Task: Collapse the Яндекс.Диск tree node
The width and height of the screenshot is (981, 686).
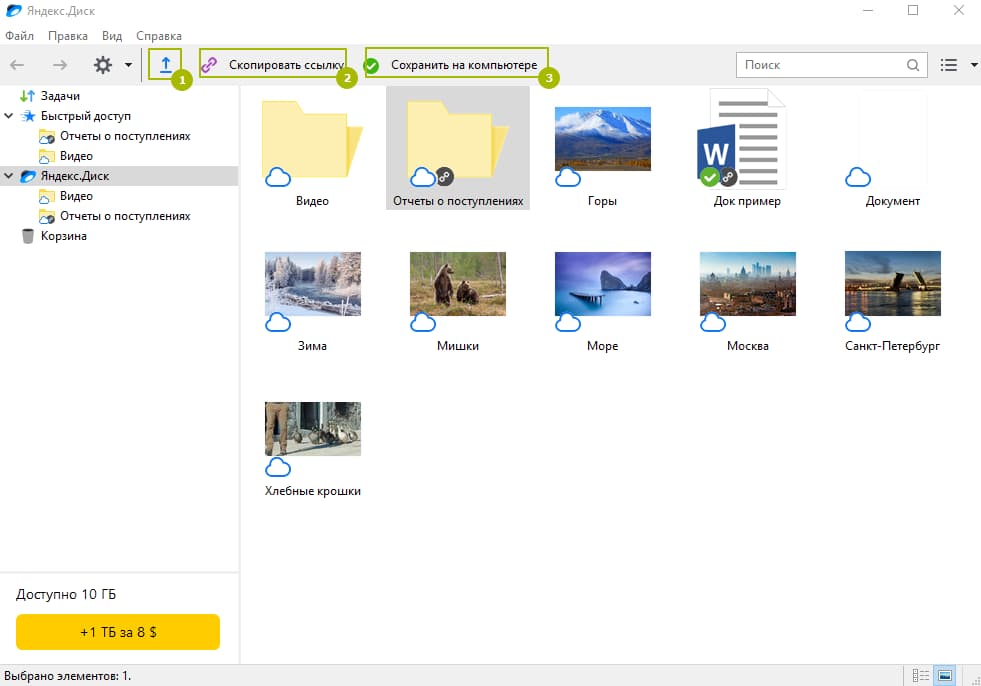Action: click(x=9, y=176)
